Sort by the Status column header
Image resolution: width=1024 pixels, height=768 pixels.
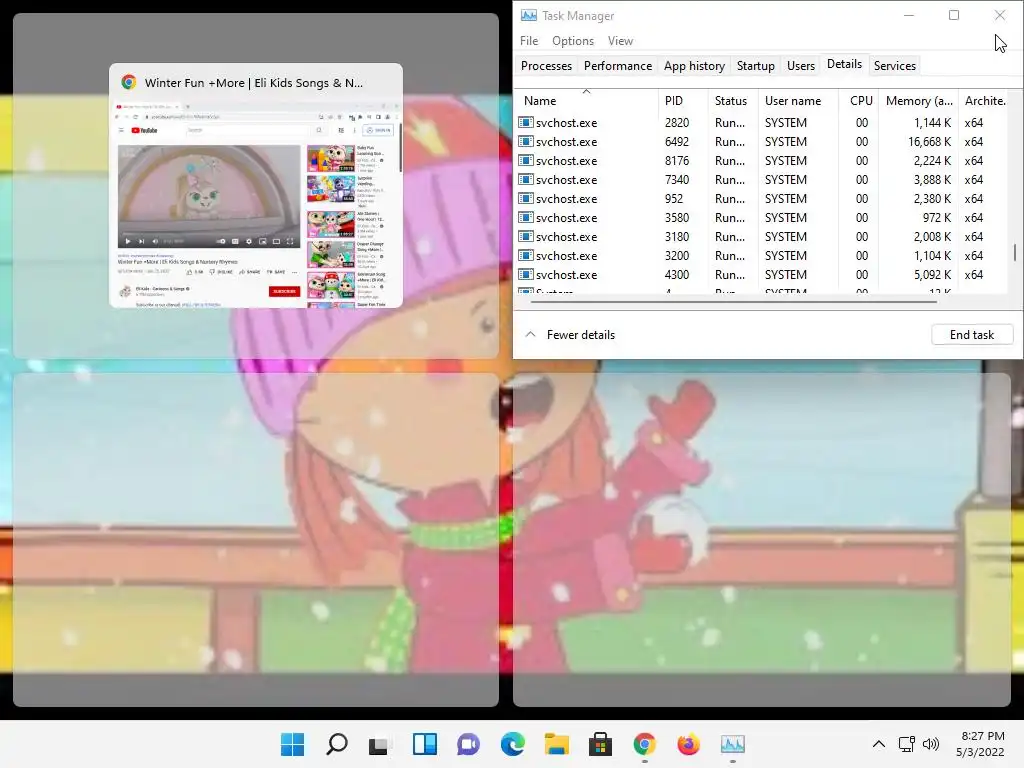(732, 101)
